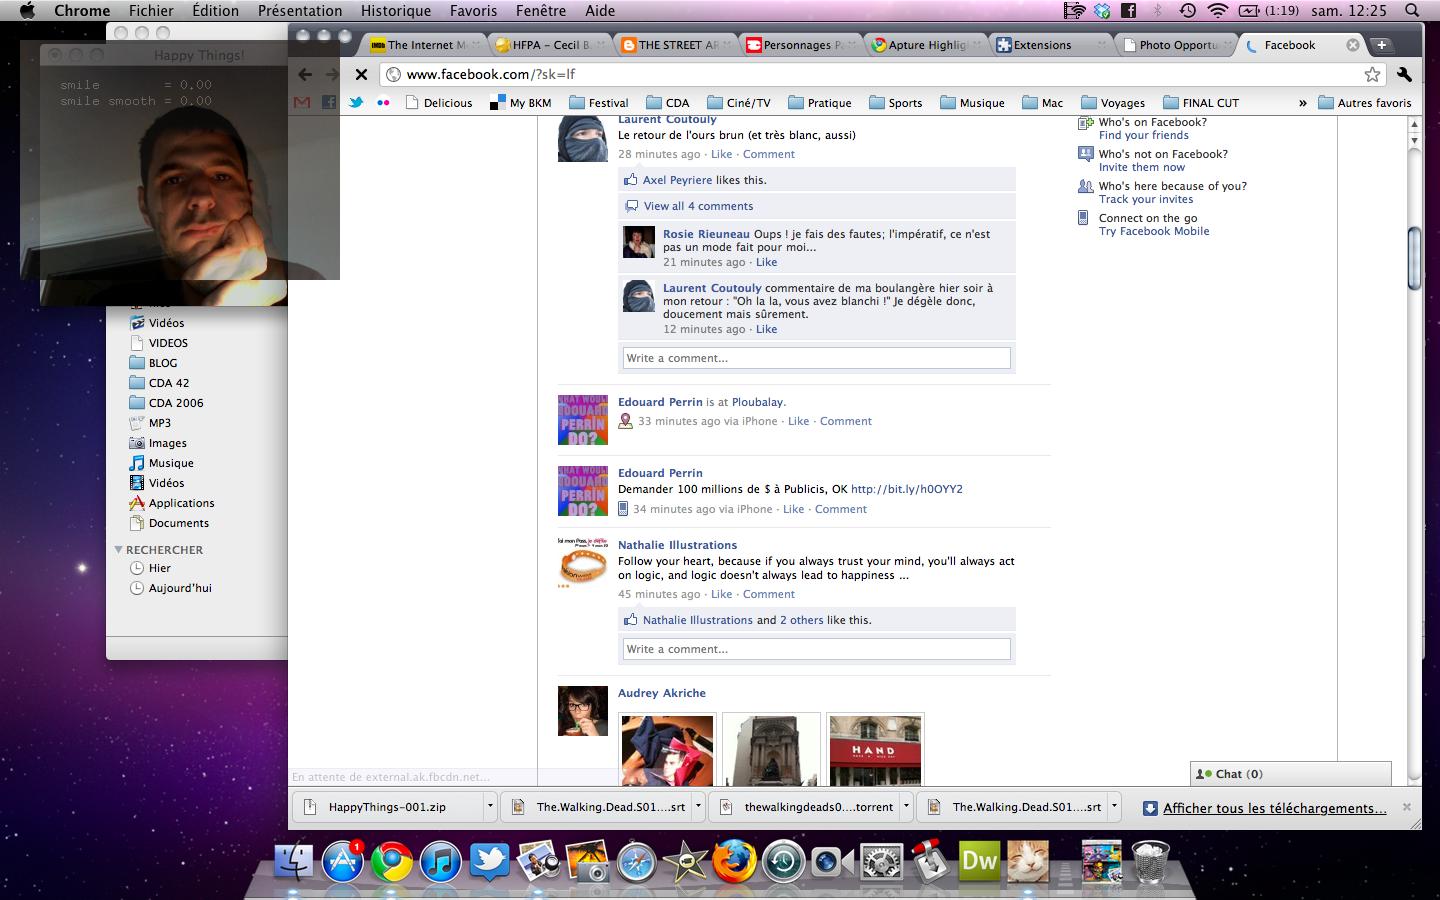Viewport: 1440px width, 900px height.
Task: Click the Flickr bookmark icon
Action: 383,102
